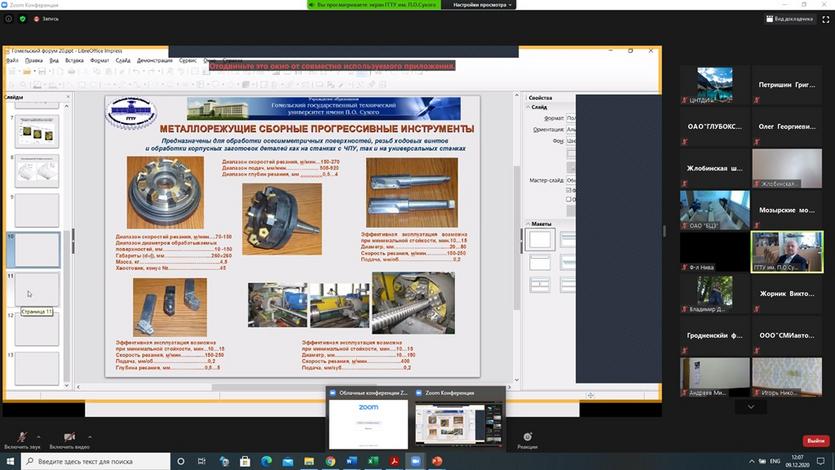Viewport: 835px width, 470px height.
Task: Start camera via Включить видео icon
Action: [69, 437]
